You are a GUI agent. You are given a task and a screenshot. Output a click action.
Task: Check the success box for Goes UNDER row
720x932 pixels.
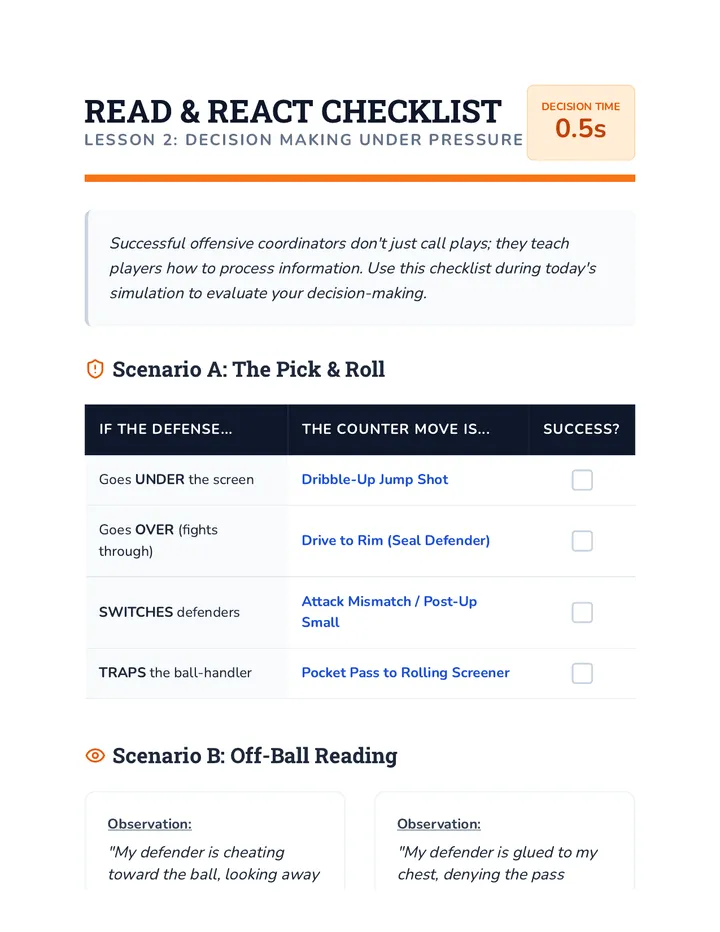point(582,480)
